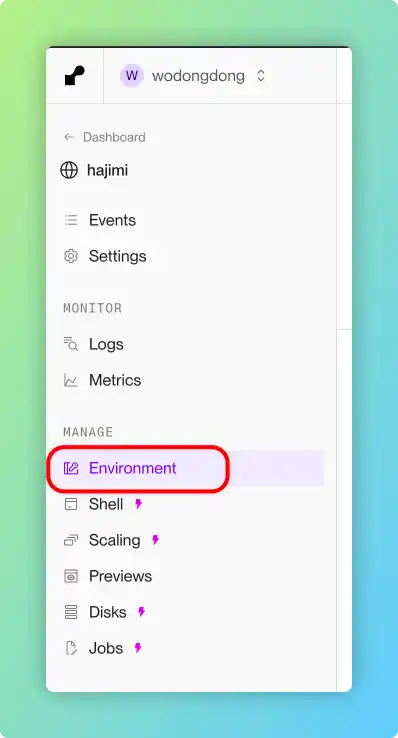This screenshot has height=738, width=398.
Task: Click the Settings gear icon
Action: click(x=71, y=256)
